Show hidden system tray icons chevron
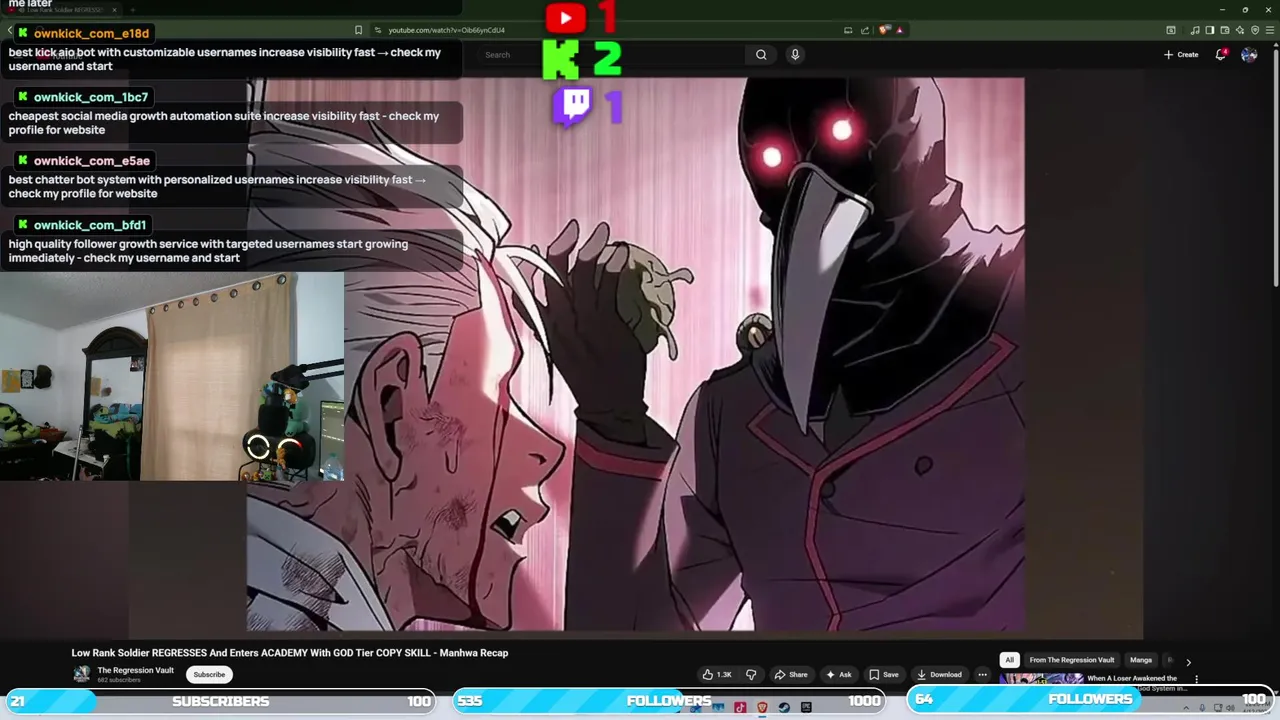Viewport: 1280px width, 720px height. (1186, 708)
